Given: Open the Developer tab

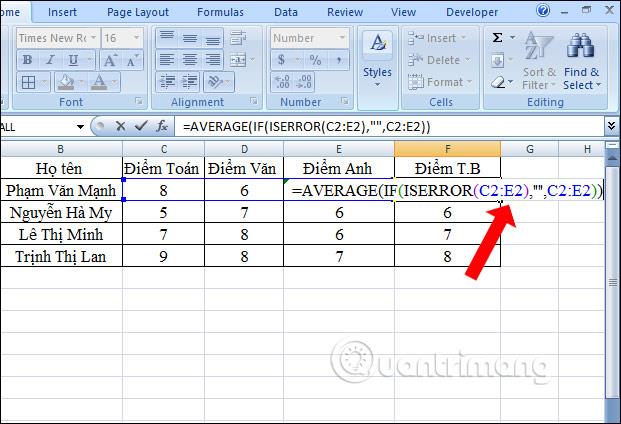Looking at the screenshot, I should [x=472, y=12].
